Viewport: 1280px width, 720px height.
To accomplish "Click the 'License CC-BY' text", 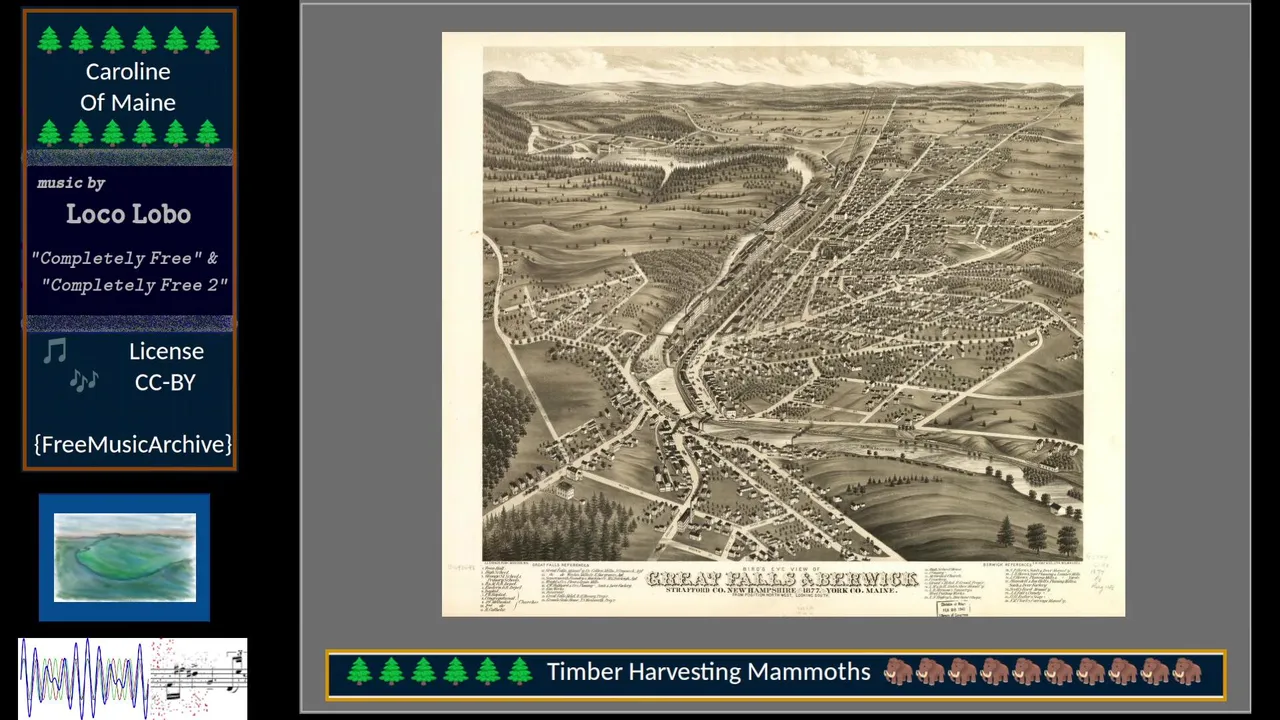I will (x=166, y=366).
